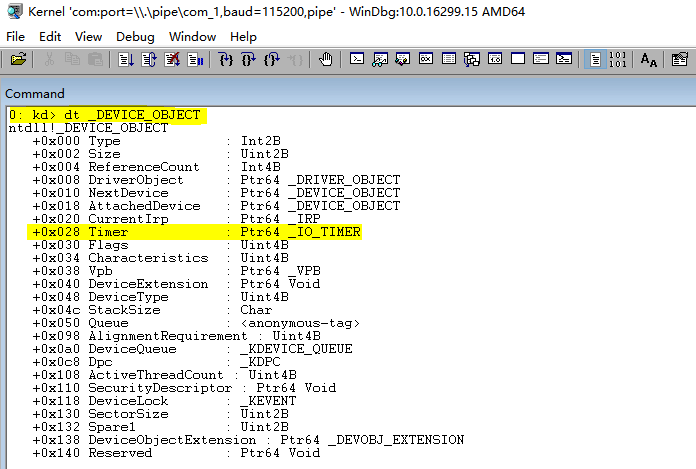Open the File menu

pyautogui.click(x=16, y=37)
